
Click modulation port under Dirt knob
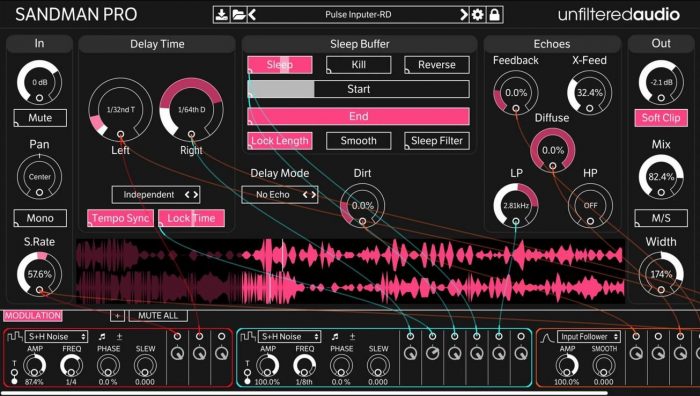(362, 221)
